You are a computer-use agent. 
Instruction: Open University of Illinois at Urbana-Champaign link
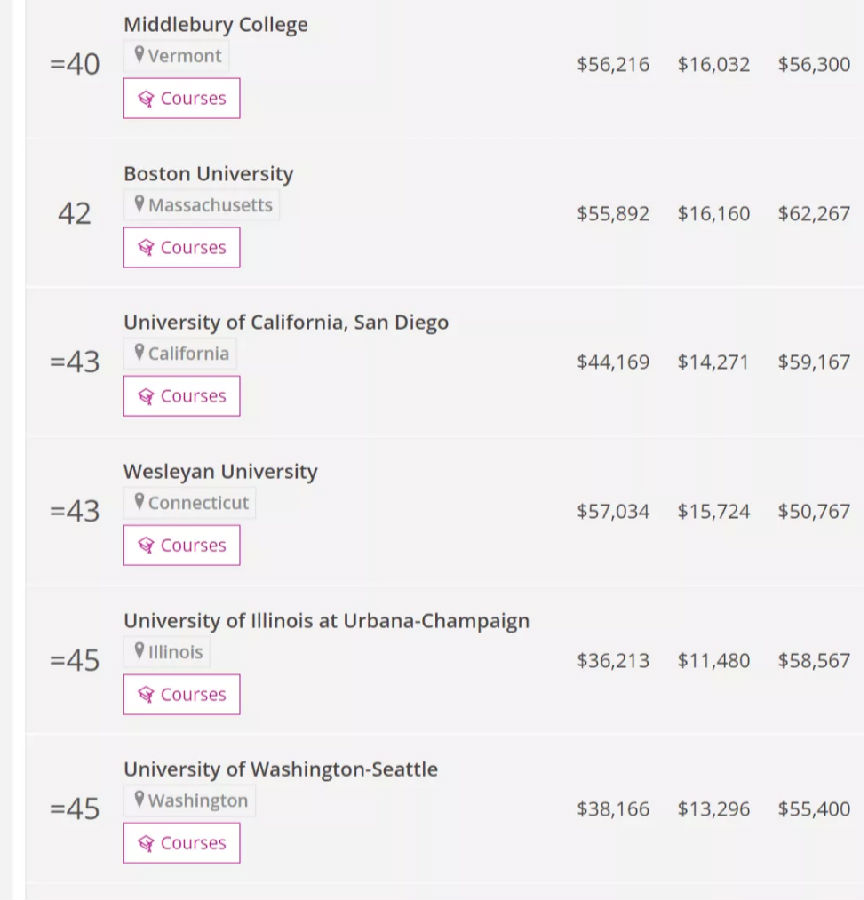coord(326,621)
